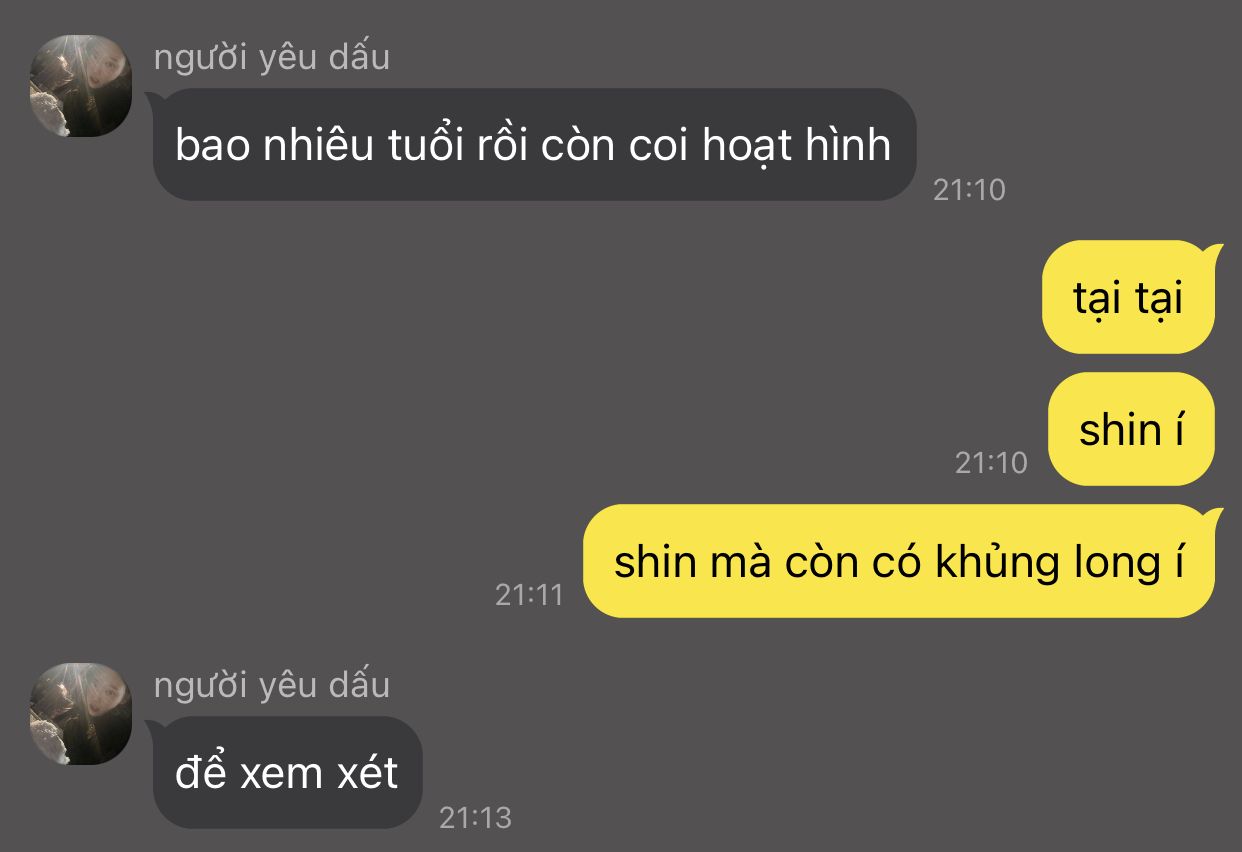Tap the avatar next to "để xem xét"
This screenshot has height=852, width=1242.
coord(81,714)
